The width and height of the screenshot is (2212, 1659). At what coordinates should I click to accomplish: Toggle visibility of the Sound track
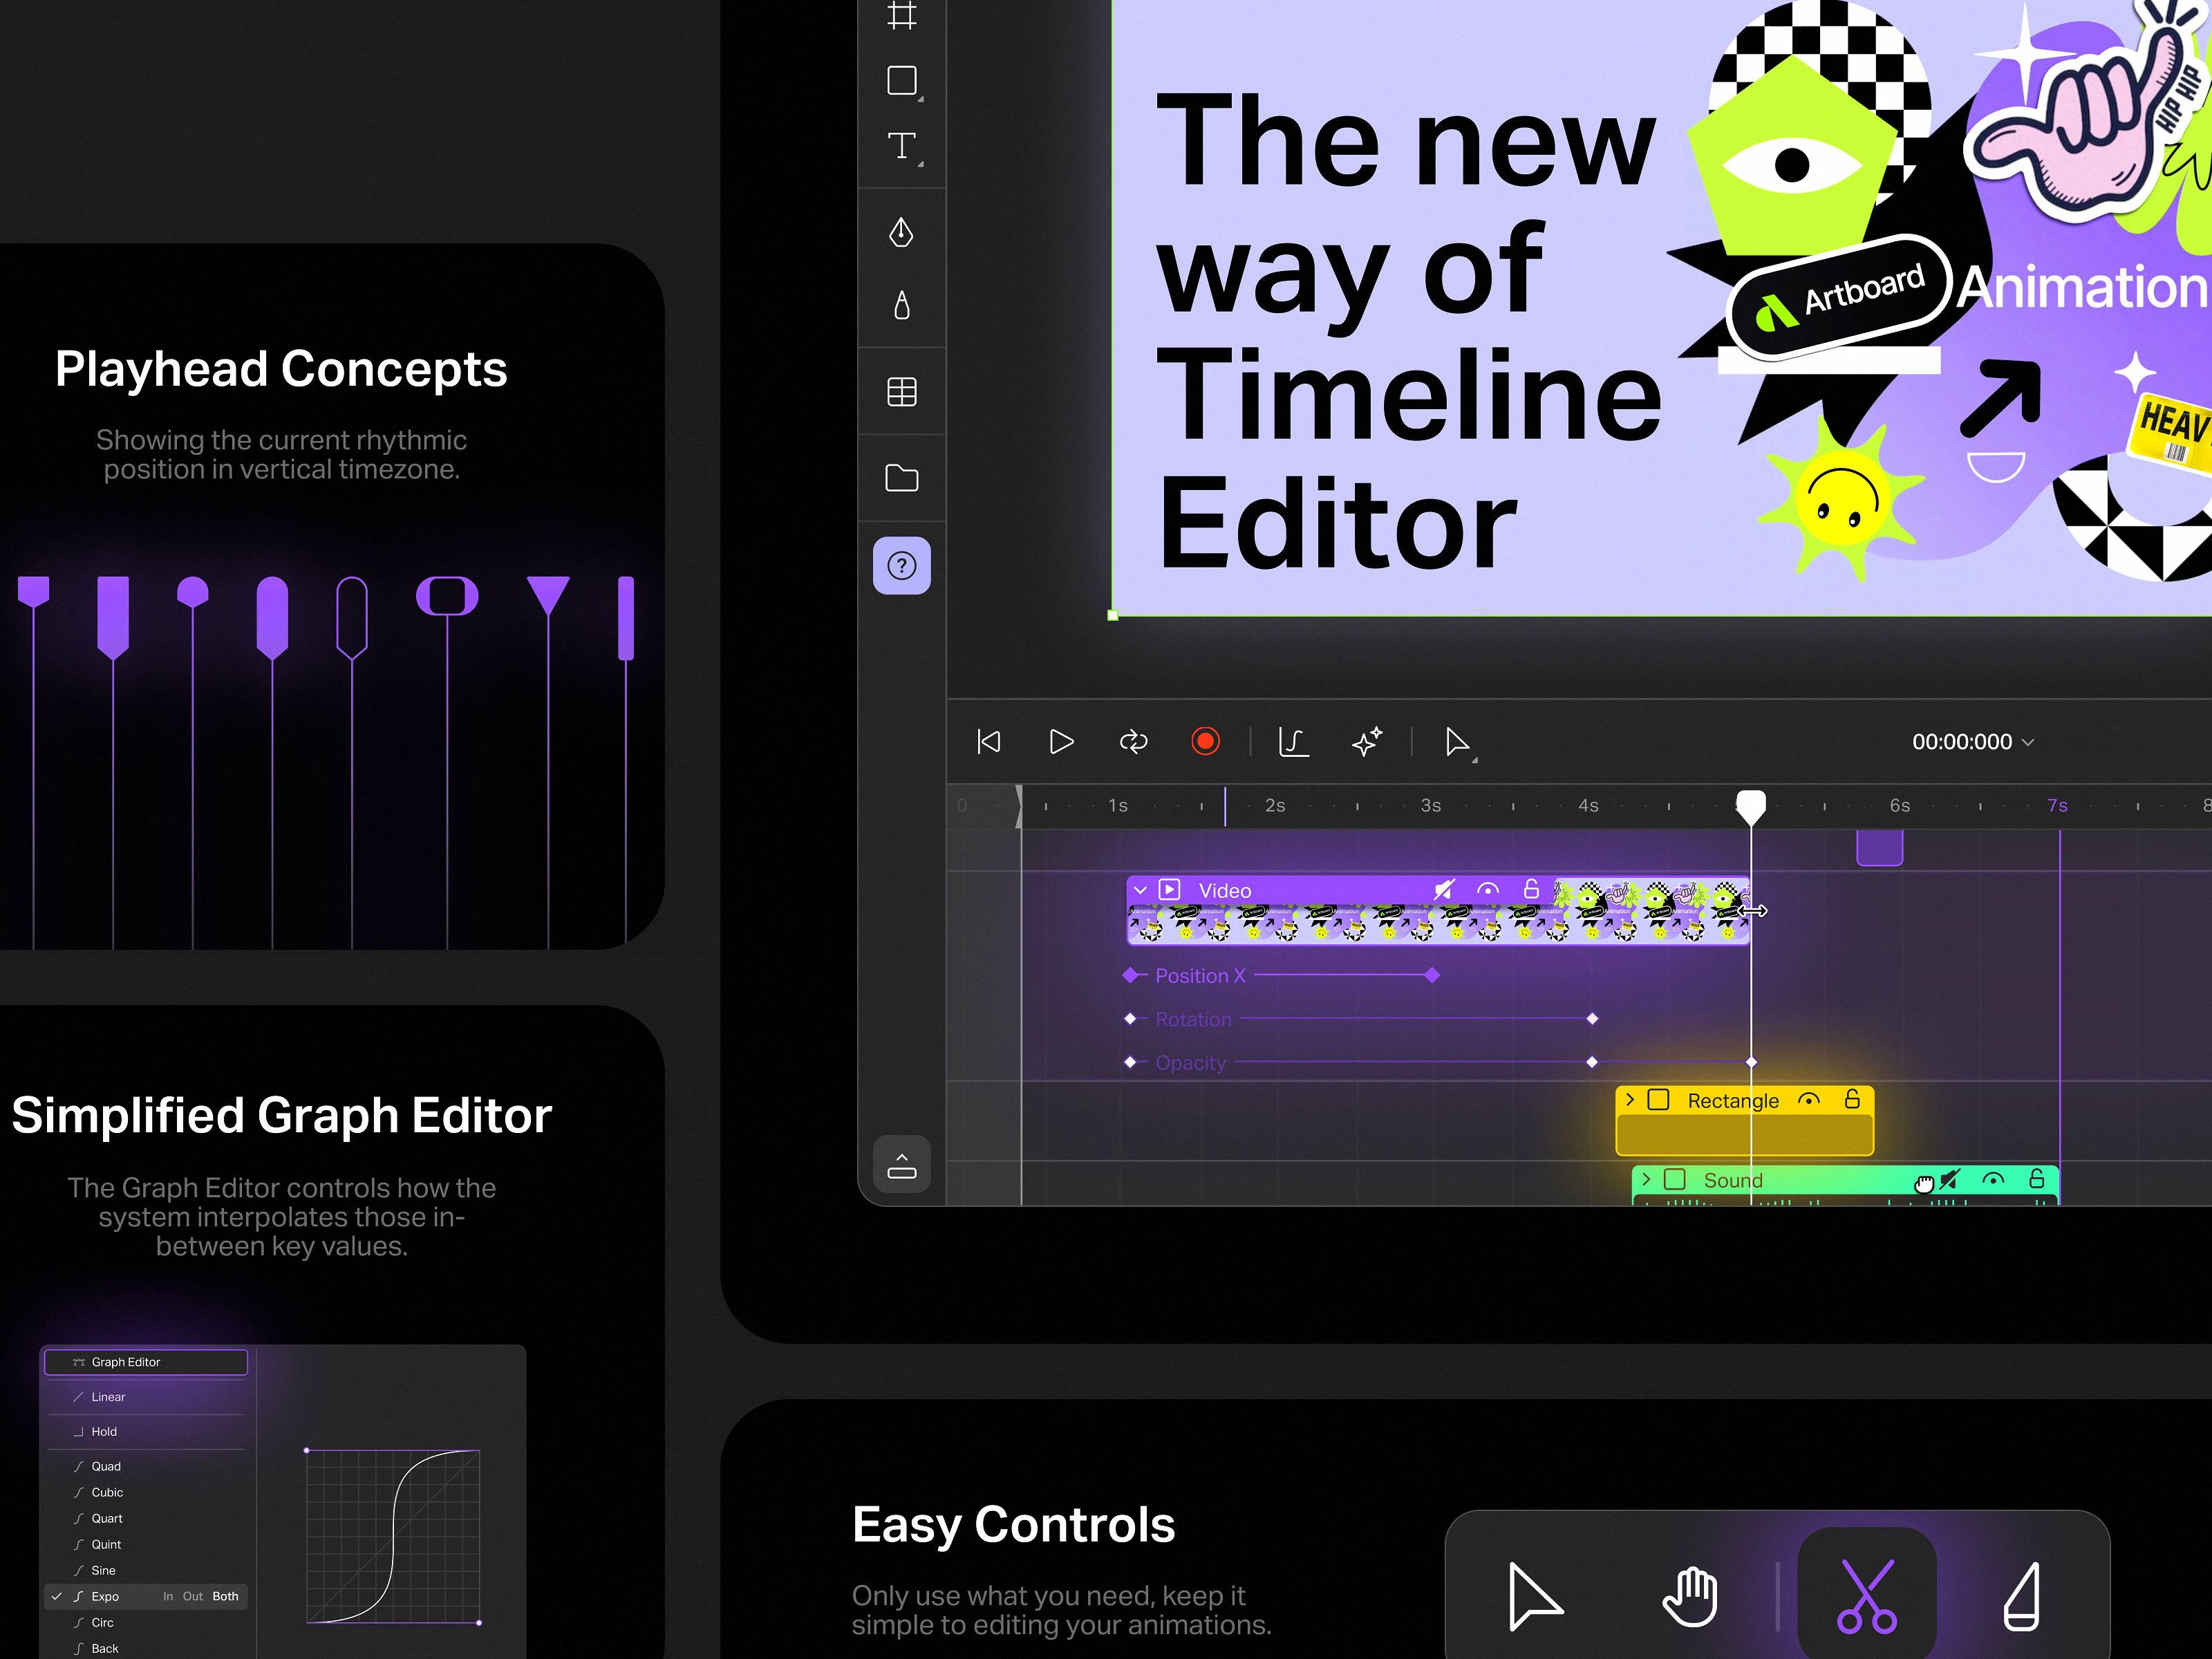click(1992, 1180)
